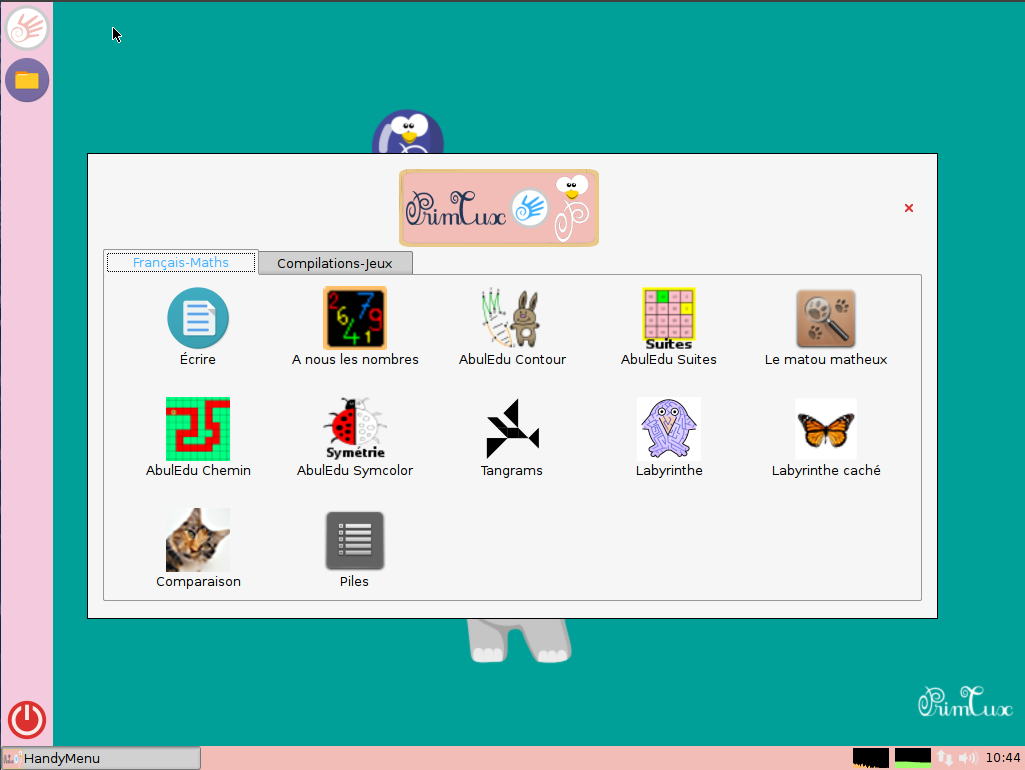Image resolution: width=1025 pixels, height=770 pixels.
Task: Launch AbulEdu Chemin green maze icon
Action: (x=198, y=429)
